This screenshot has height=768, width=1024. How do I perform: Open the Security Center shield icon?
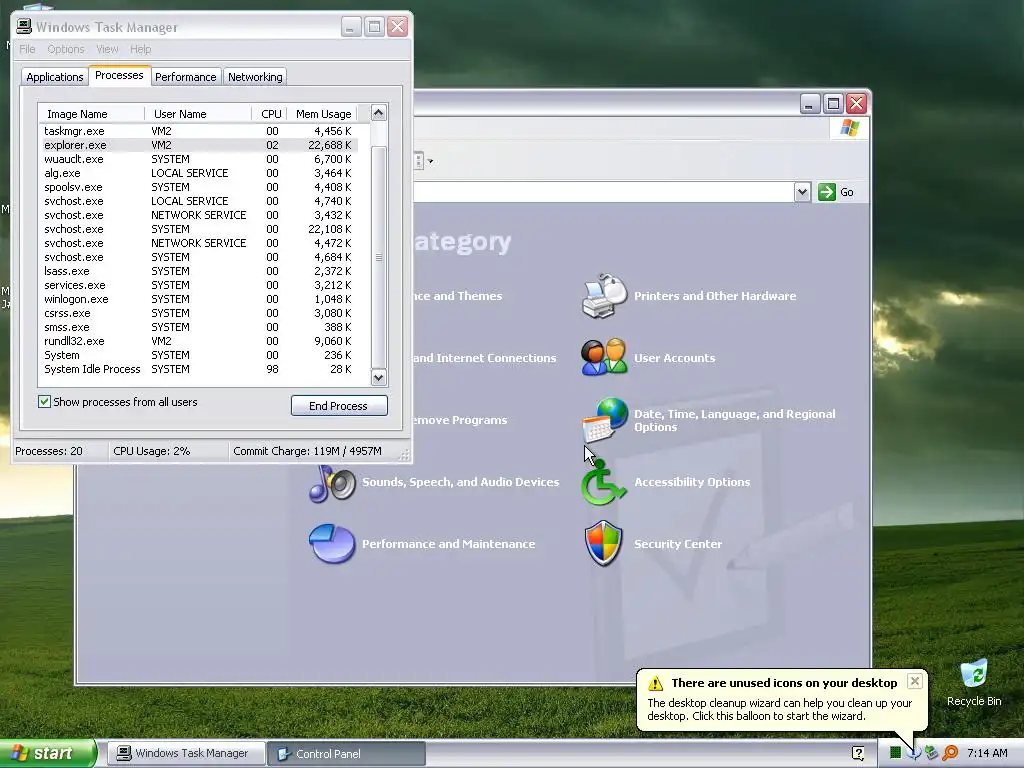[603, 543]
